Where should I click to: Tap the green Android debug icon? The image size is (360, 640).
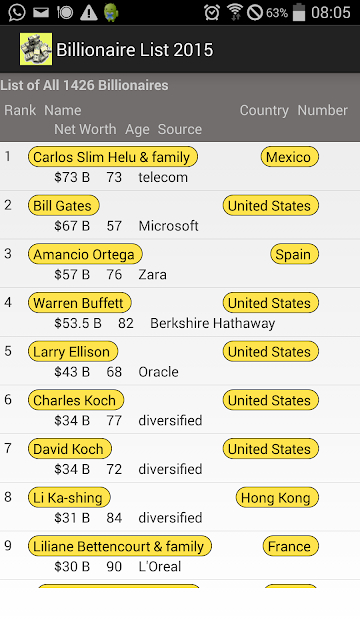111,12
